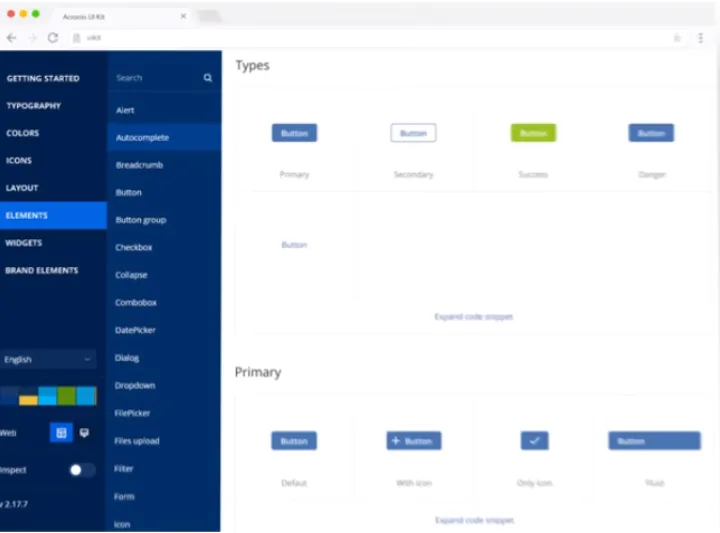Viewport: 720px width, 533px height.
Task: Click the outlined Secondary button
Action: (413, 133)
